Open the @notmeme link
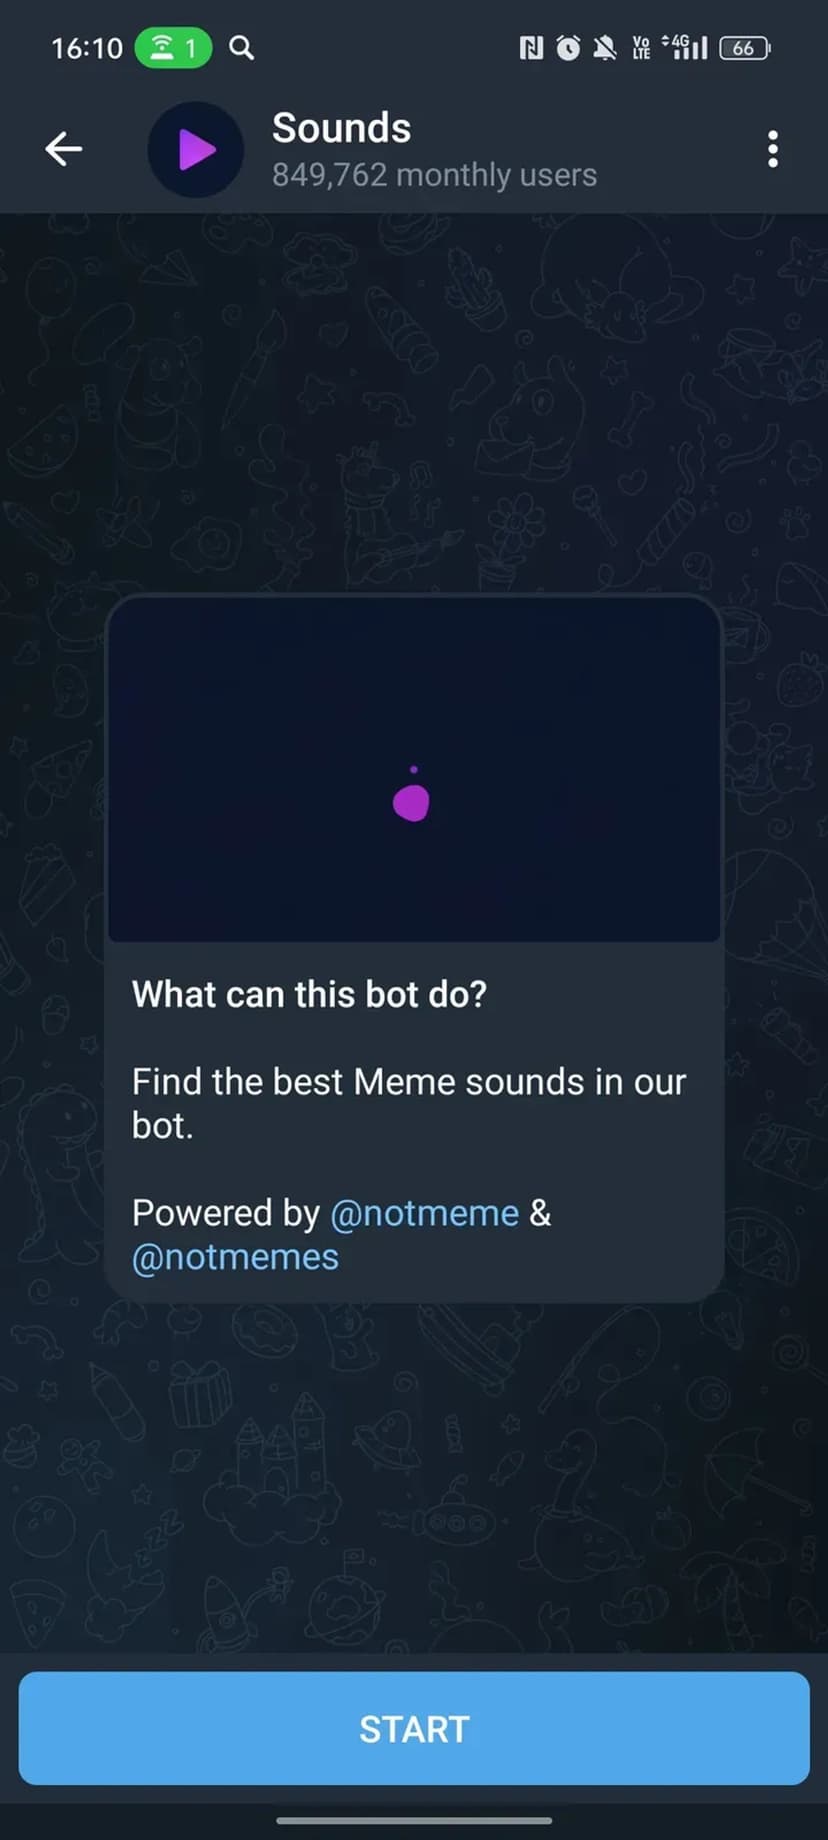The width and height of the screenshot is (828, 1840). [x=424, y=1213]
